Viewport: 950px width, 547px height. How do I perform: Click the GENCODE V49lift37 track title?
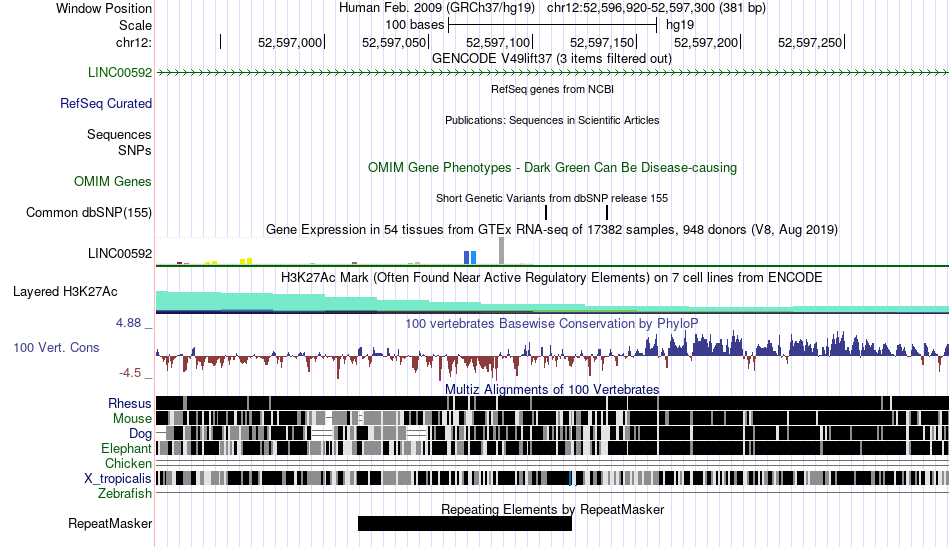(x=552, y=59)
